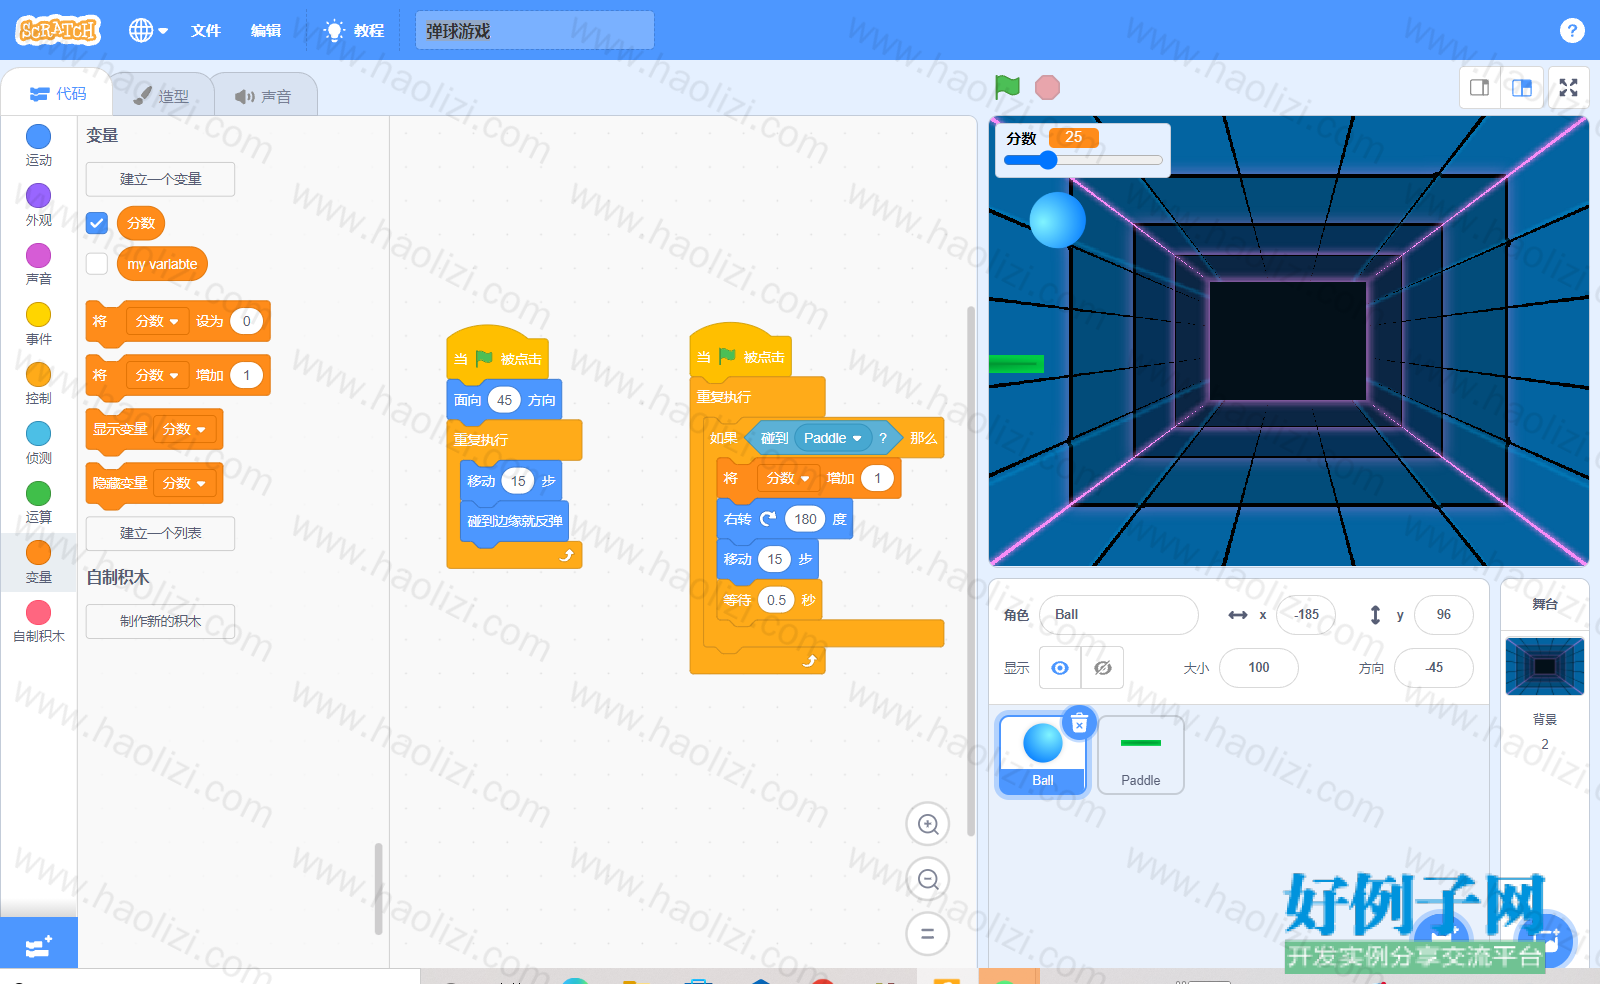This screenshot has width=1600, height=984.
Task: Open variable dropdown in palette 增加 block
Action: click(x=157, y=375)
